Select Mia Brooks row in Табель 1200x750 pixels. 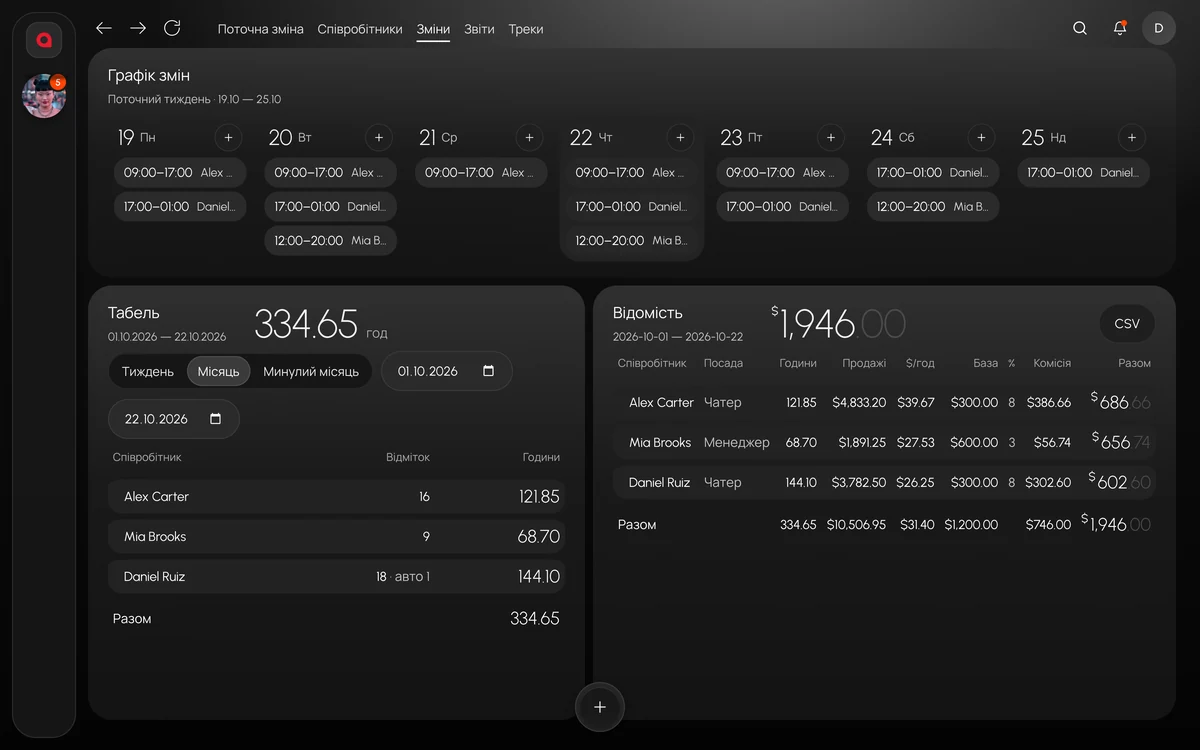coord(336,537)
